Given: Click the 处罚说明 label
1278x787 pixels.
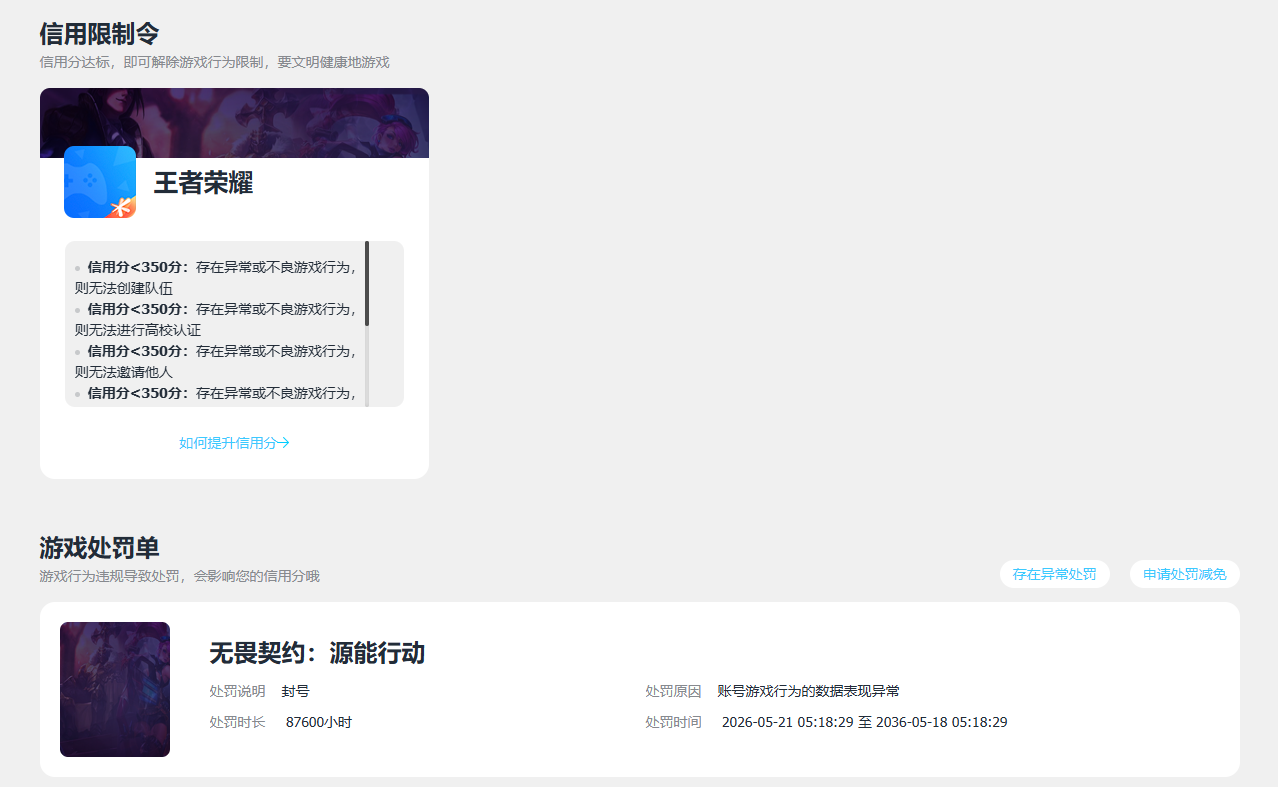Looking at the screenshot, I should pyautogui.click(x=237, y=691).
